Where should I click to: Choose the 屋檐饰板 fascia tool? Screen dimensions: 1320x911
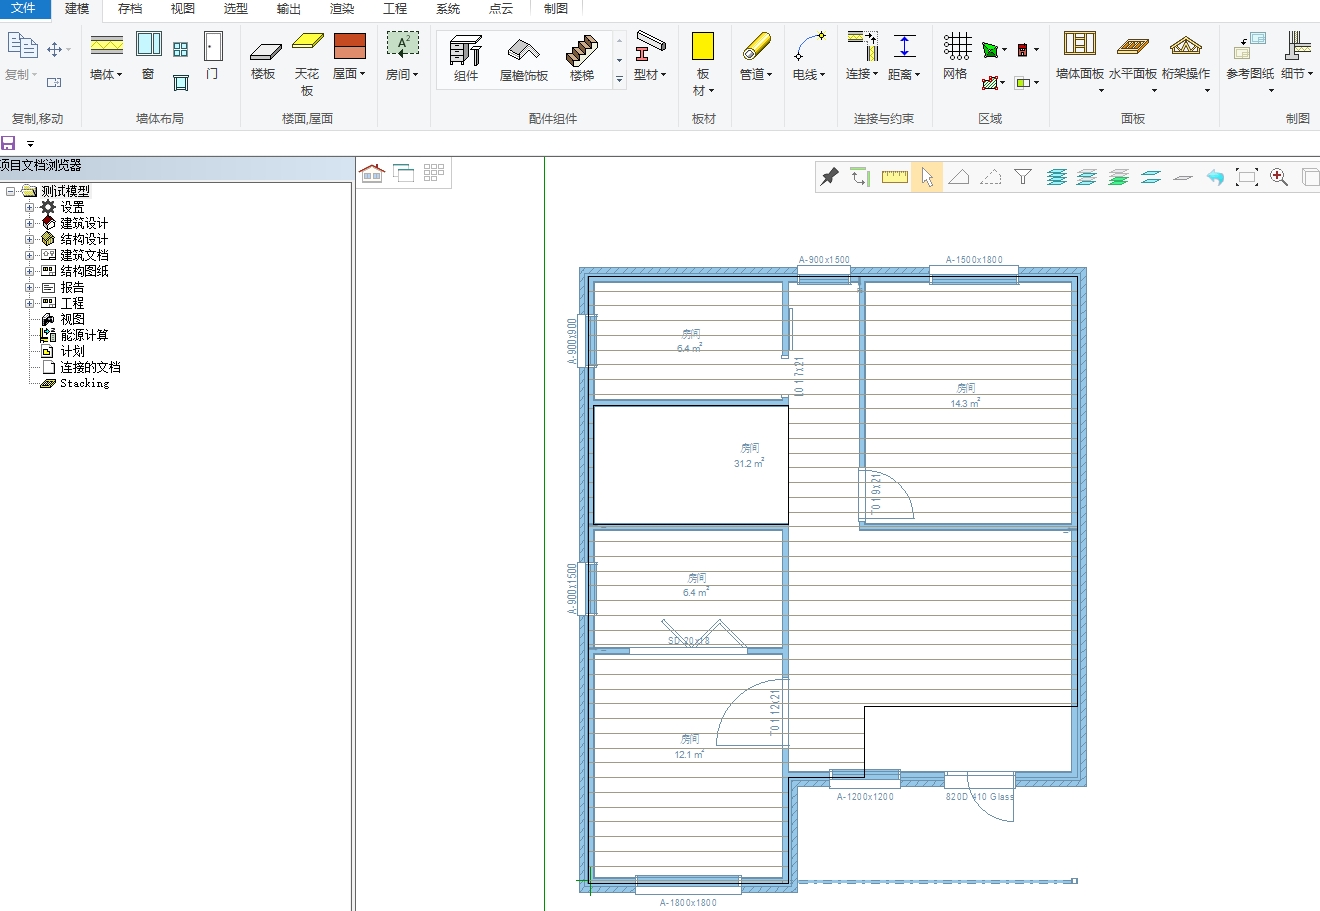(x=524, y=60)
